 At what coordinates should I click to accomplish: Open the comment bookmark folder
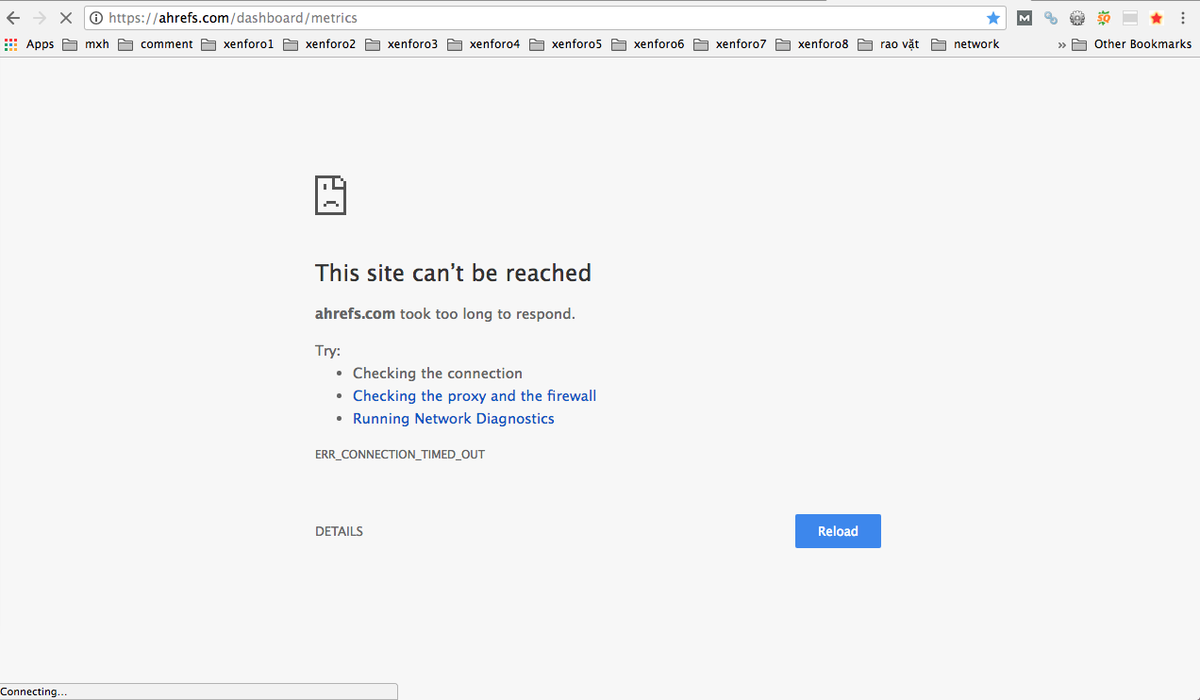coord(155,44)
